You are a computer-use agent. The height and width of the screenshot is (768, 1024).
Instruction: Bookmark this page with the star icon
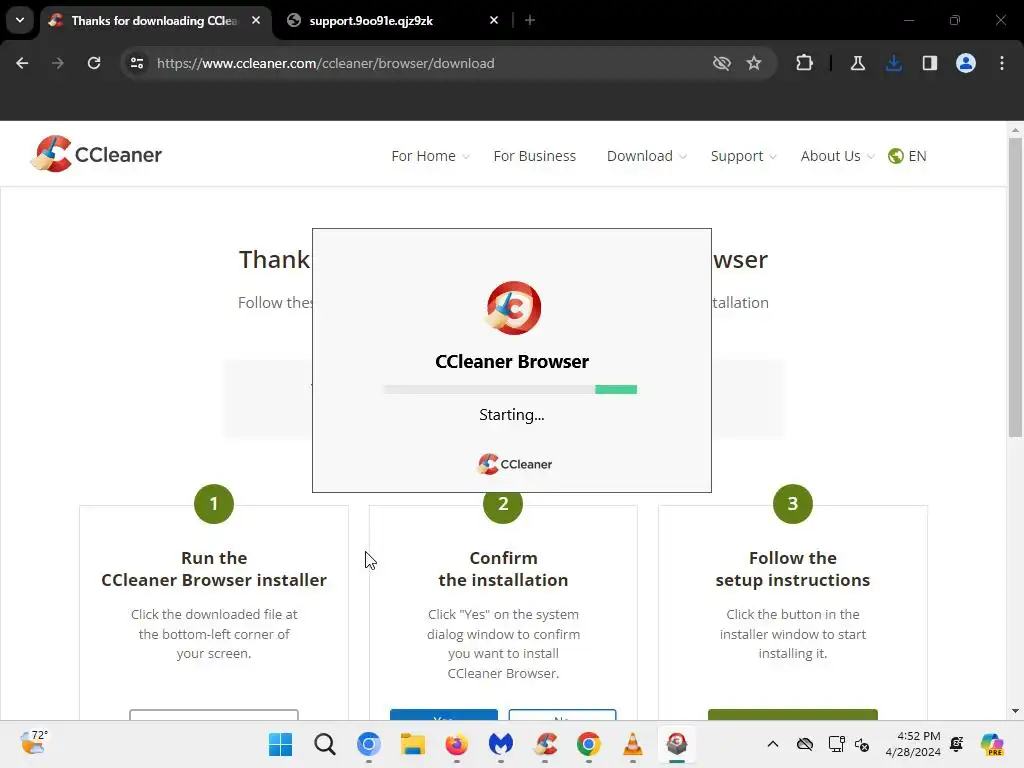pos(754,63)
